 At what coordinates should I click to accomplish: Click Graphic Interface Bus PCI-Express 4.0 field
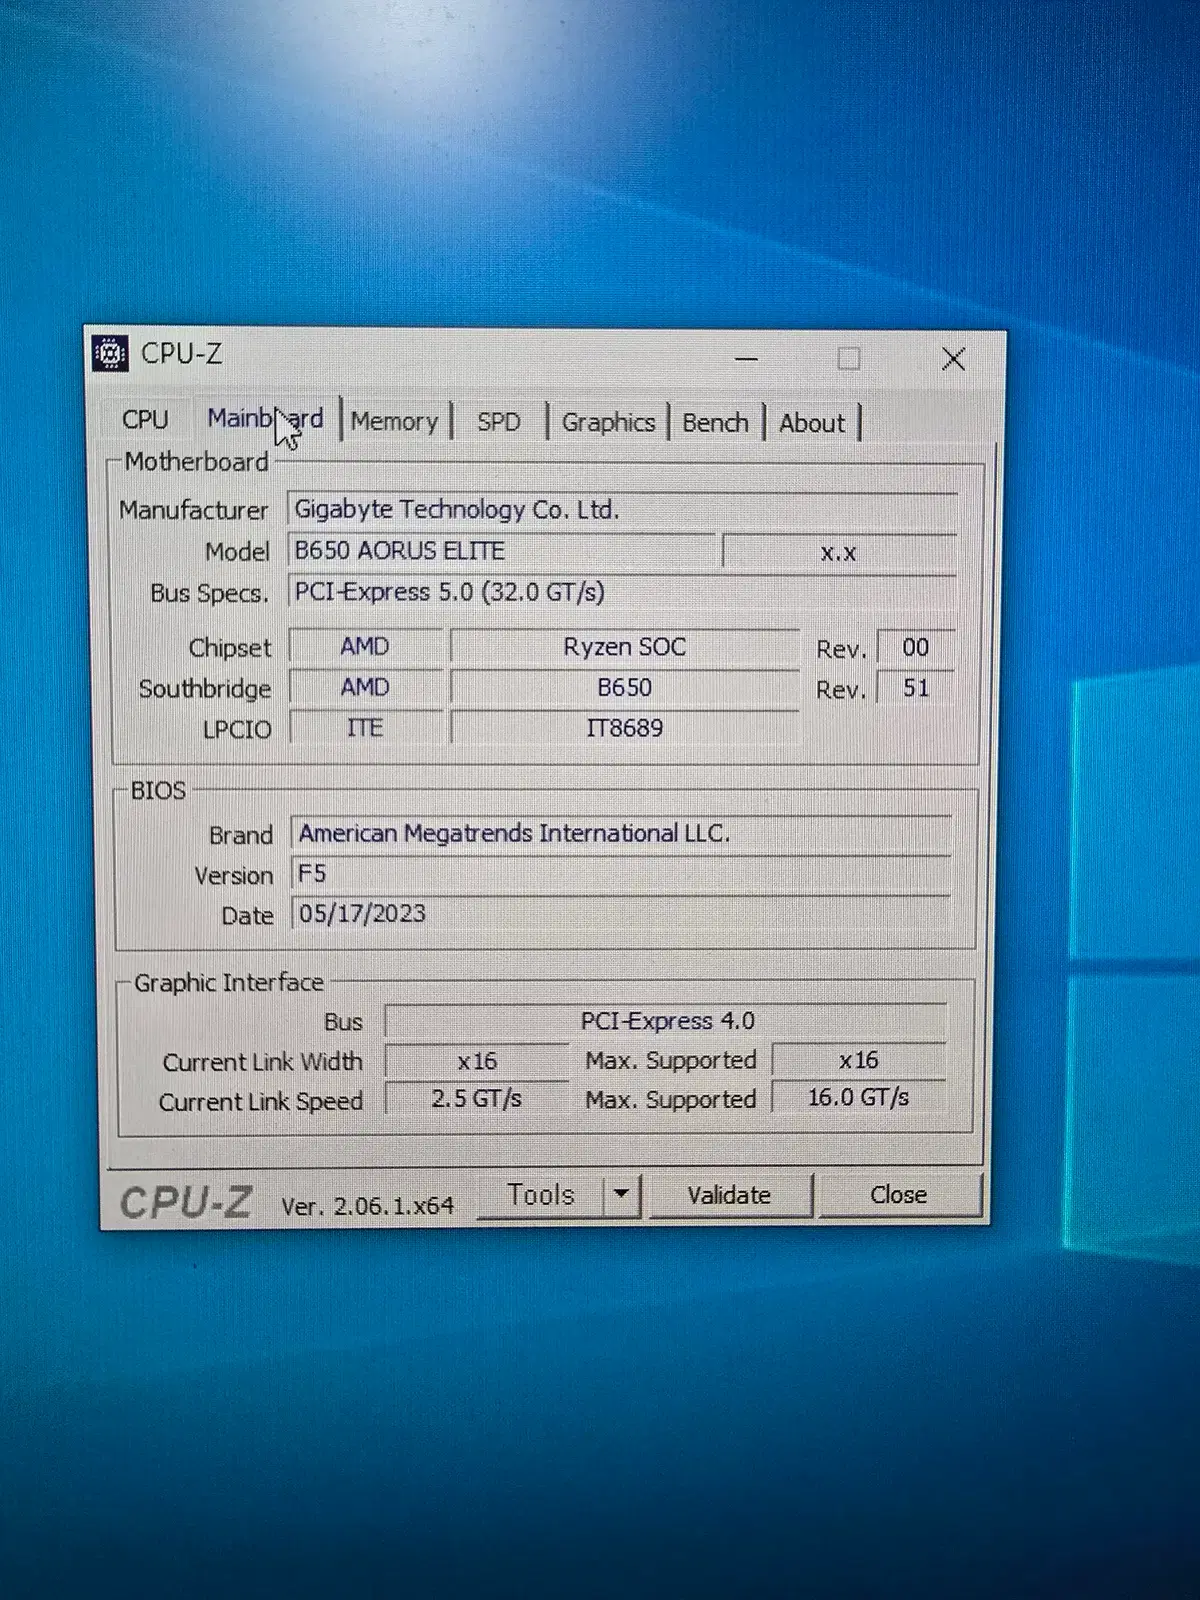(666, 1021)
